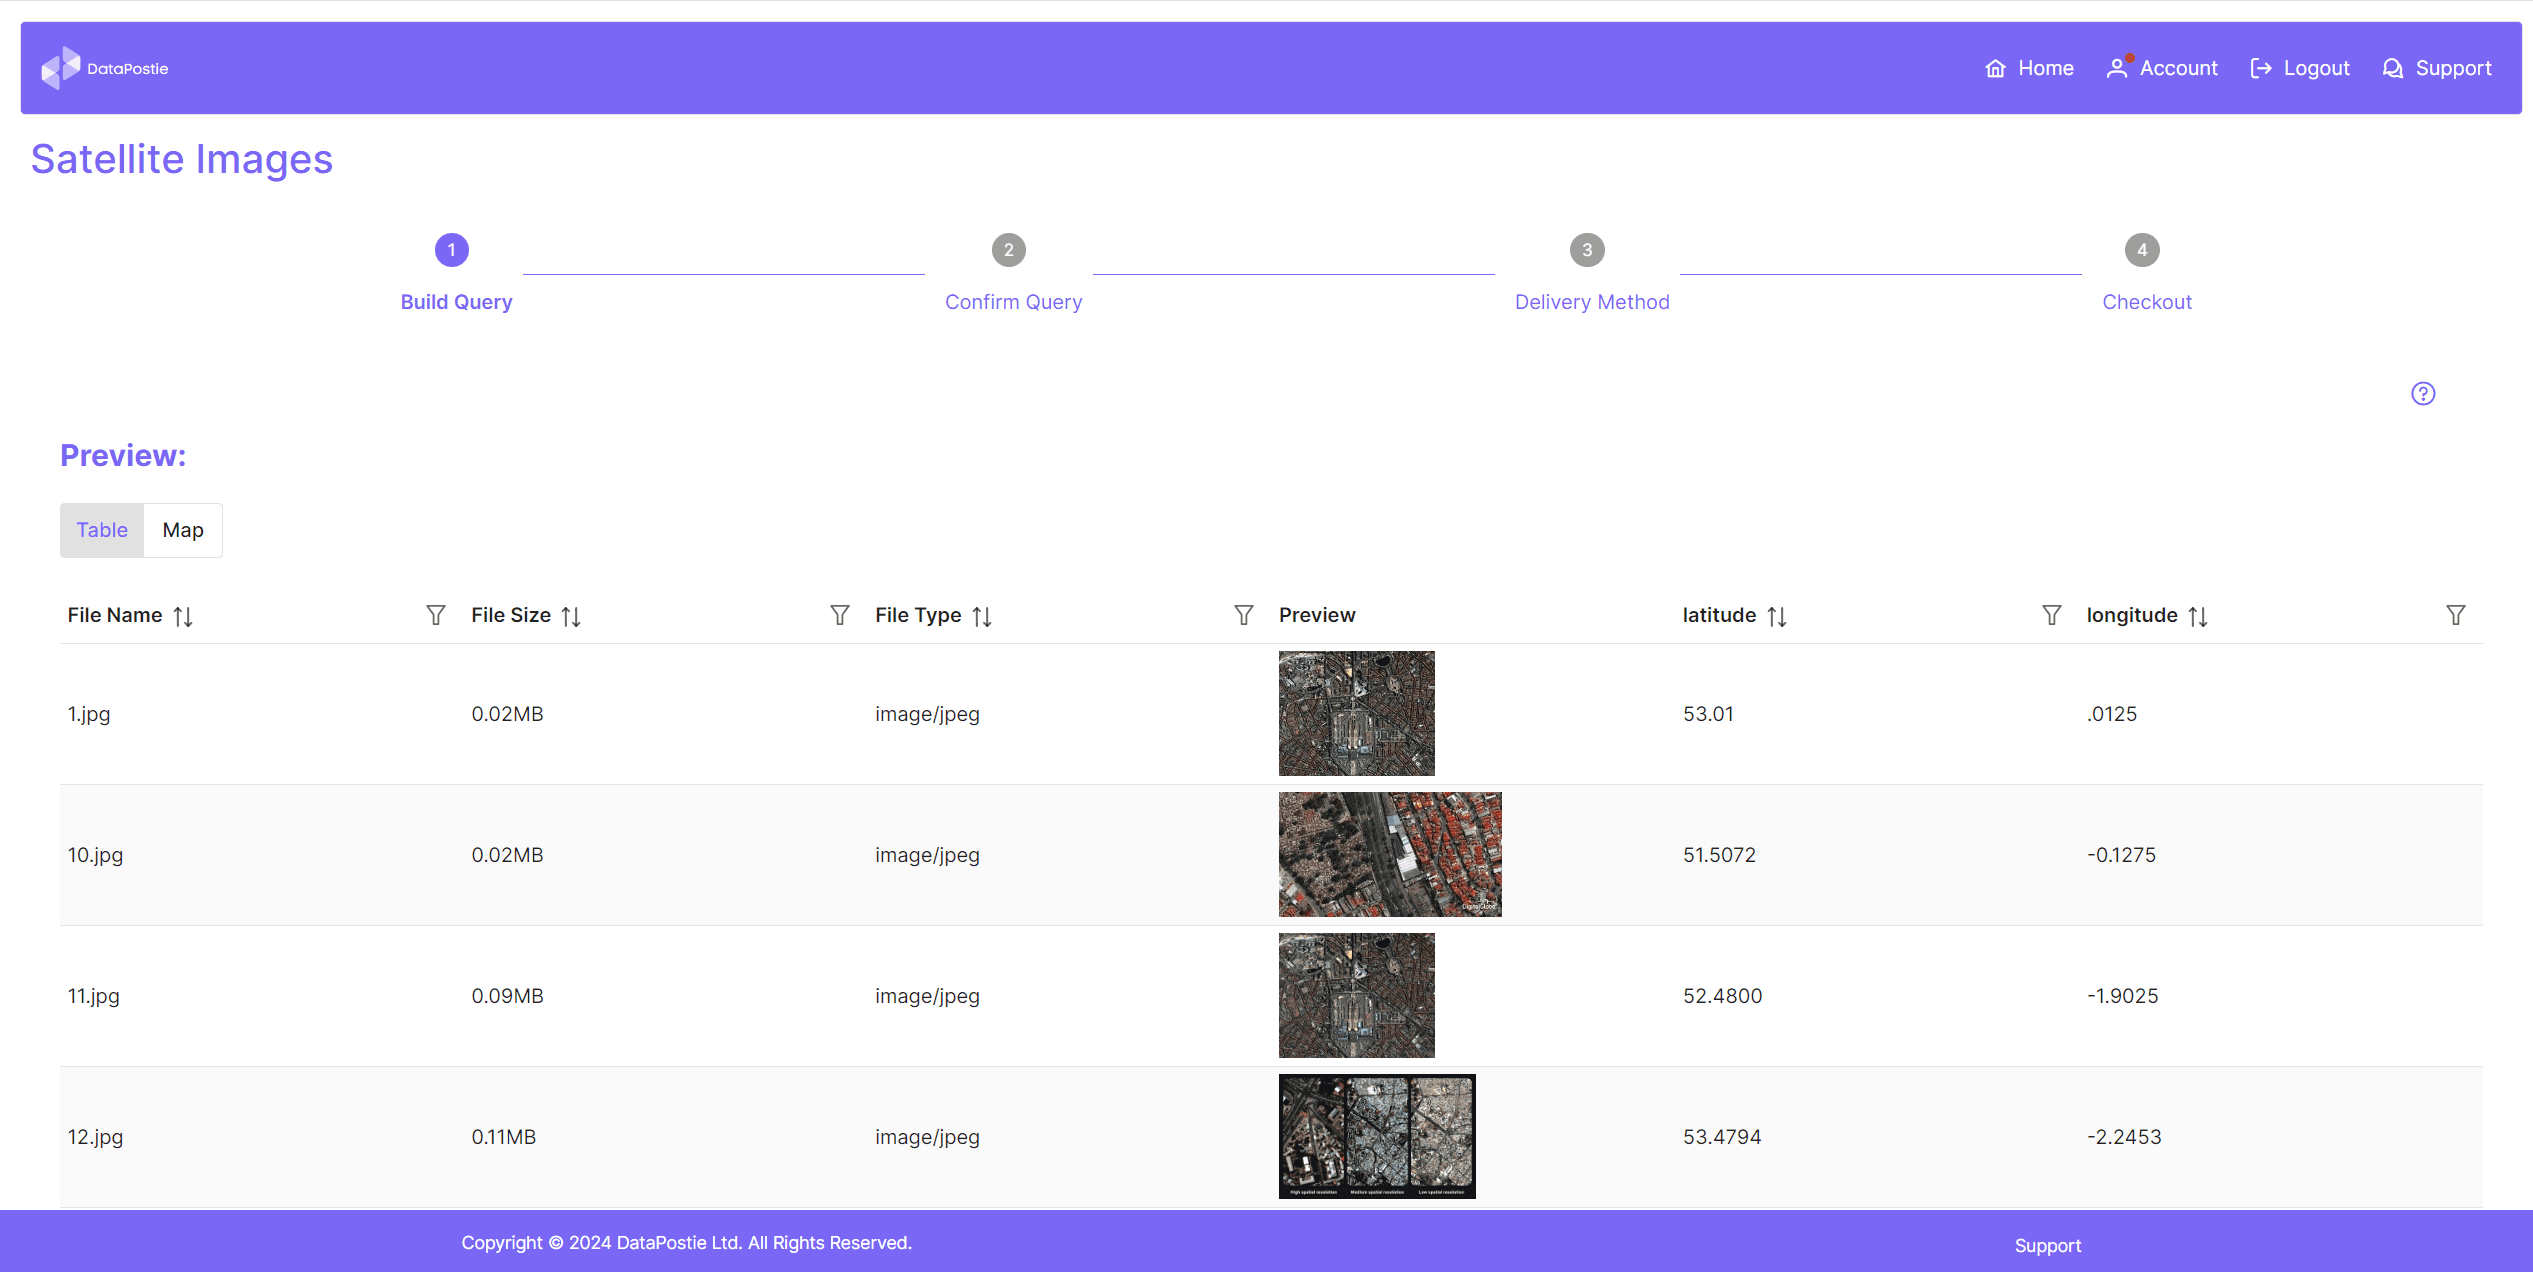Screen dimensions: 2533x1272
Task: Open the File Name column filter icon
Action: tap(435, 614)
